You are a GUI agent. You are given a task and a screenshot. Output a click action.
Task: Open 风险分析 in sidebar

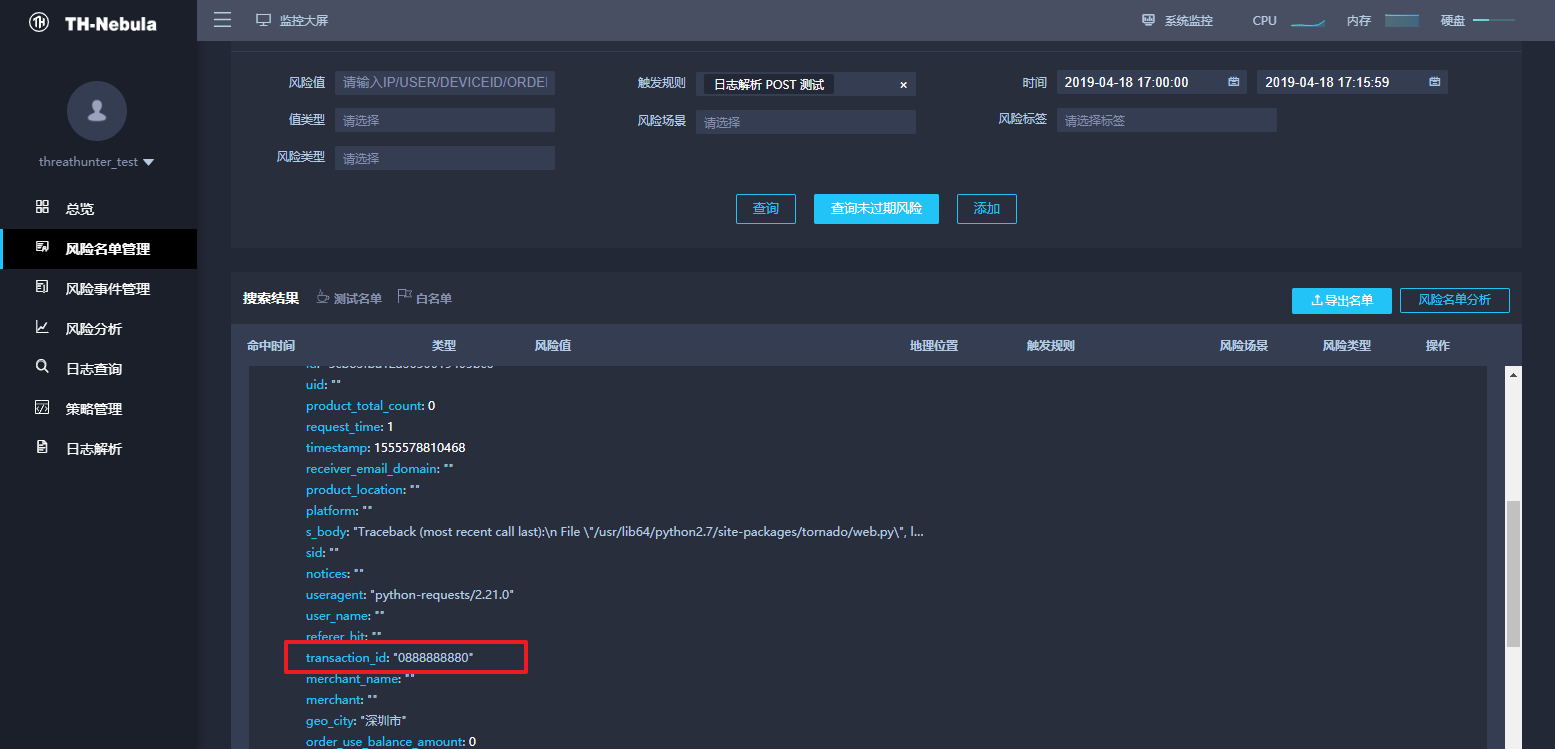point(98,329)
